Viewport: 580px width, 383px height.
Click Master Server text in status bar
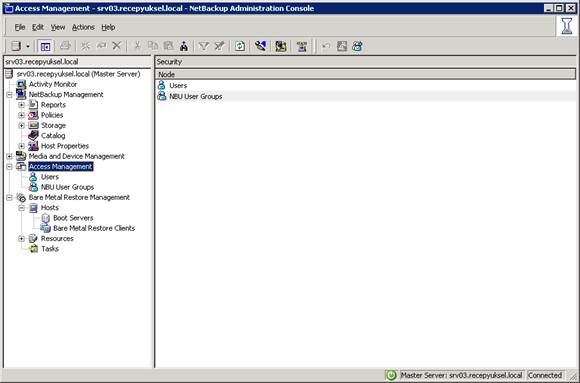(x=461, y=375)
